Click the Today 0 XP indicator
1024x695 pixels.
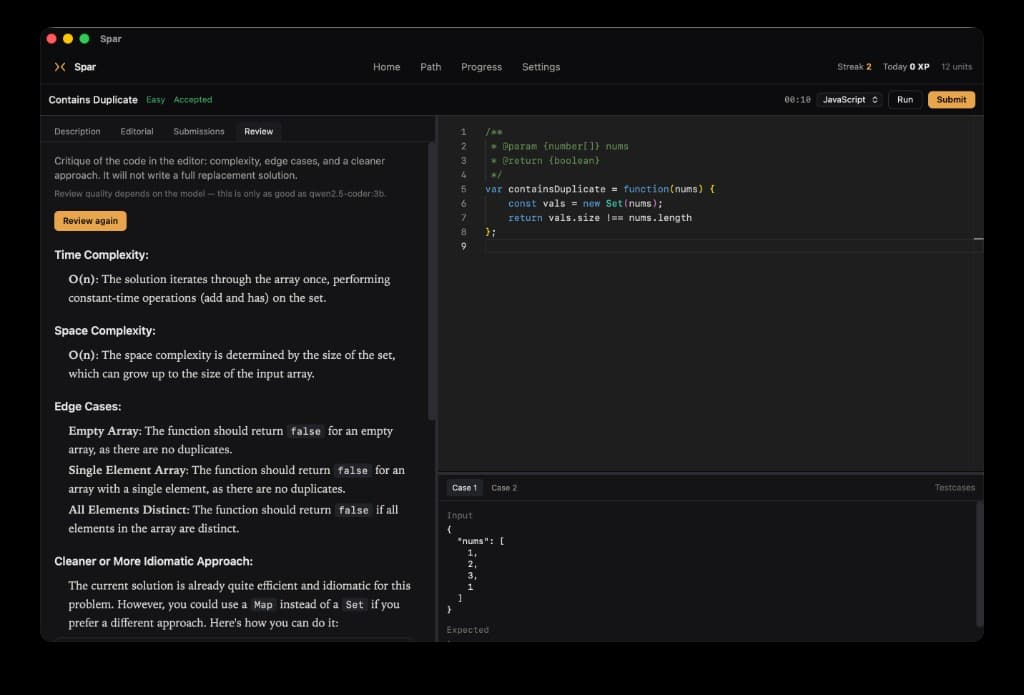tap(906, 67)
